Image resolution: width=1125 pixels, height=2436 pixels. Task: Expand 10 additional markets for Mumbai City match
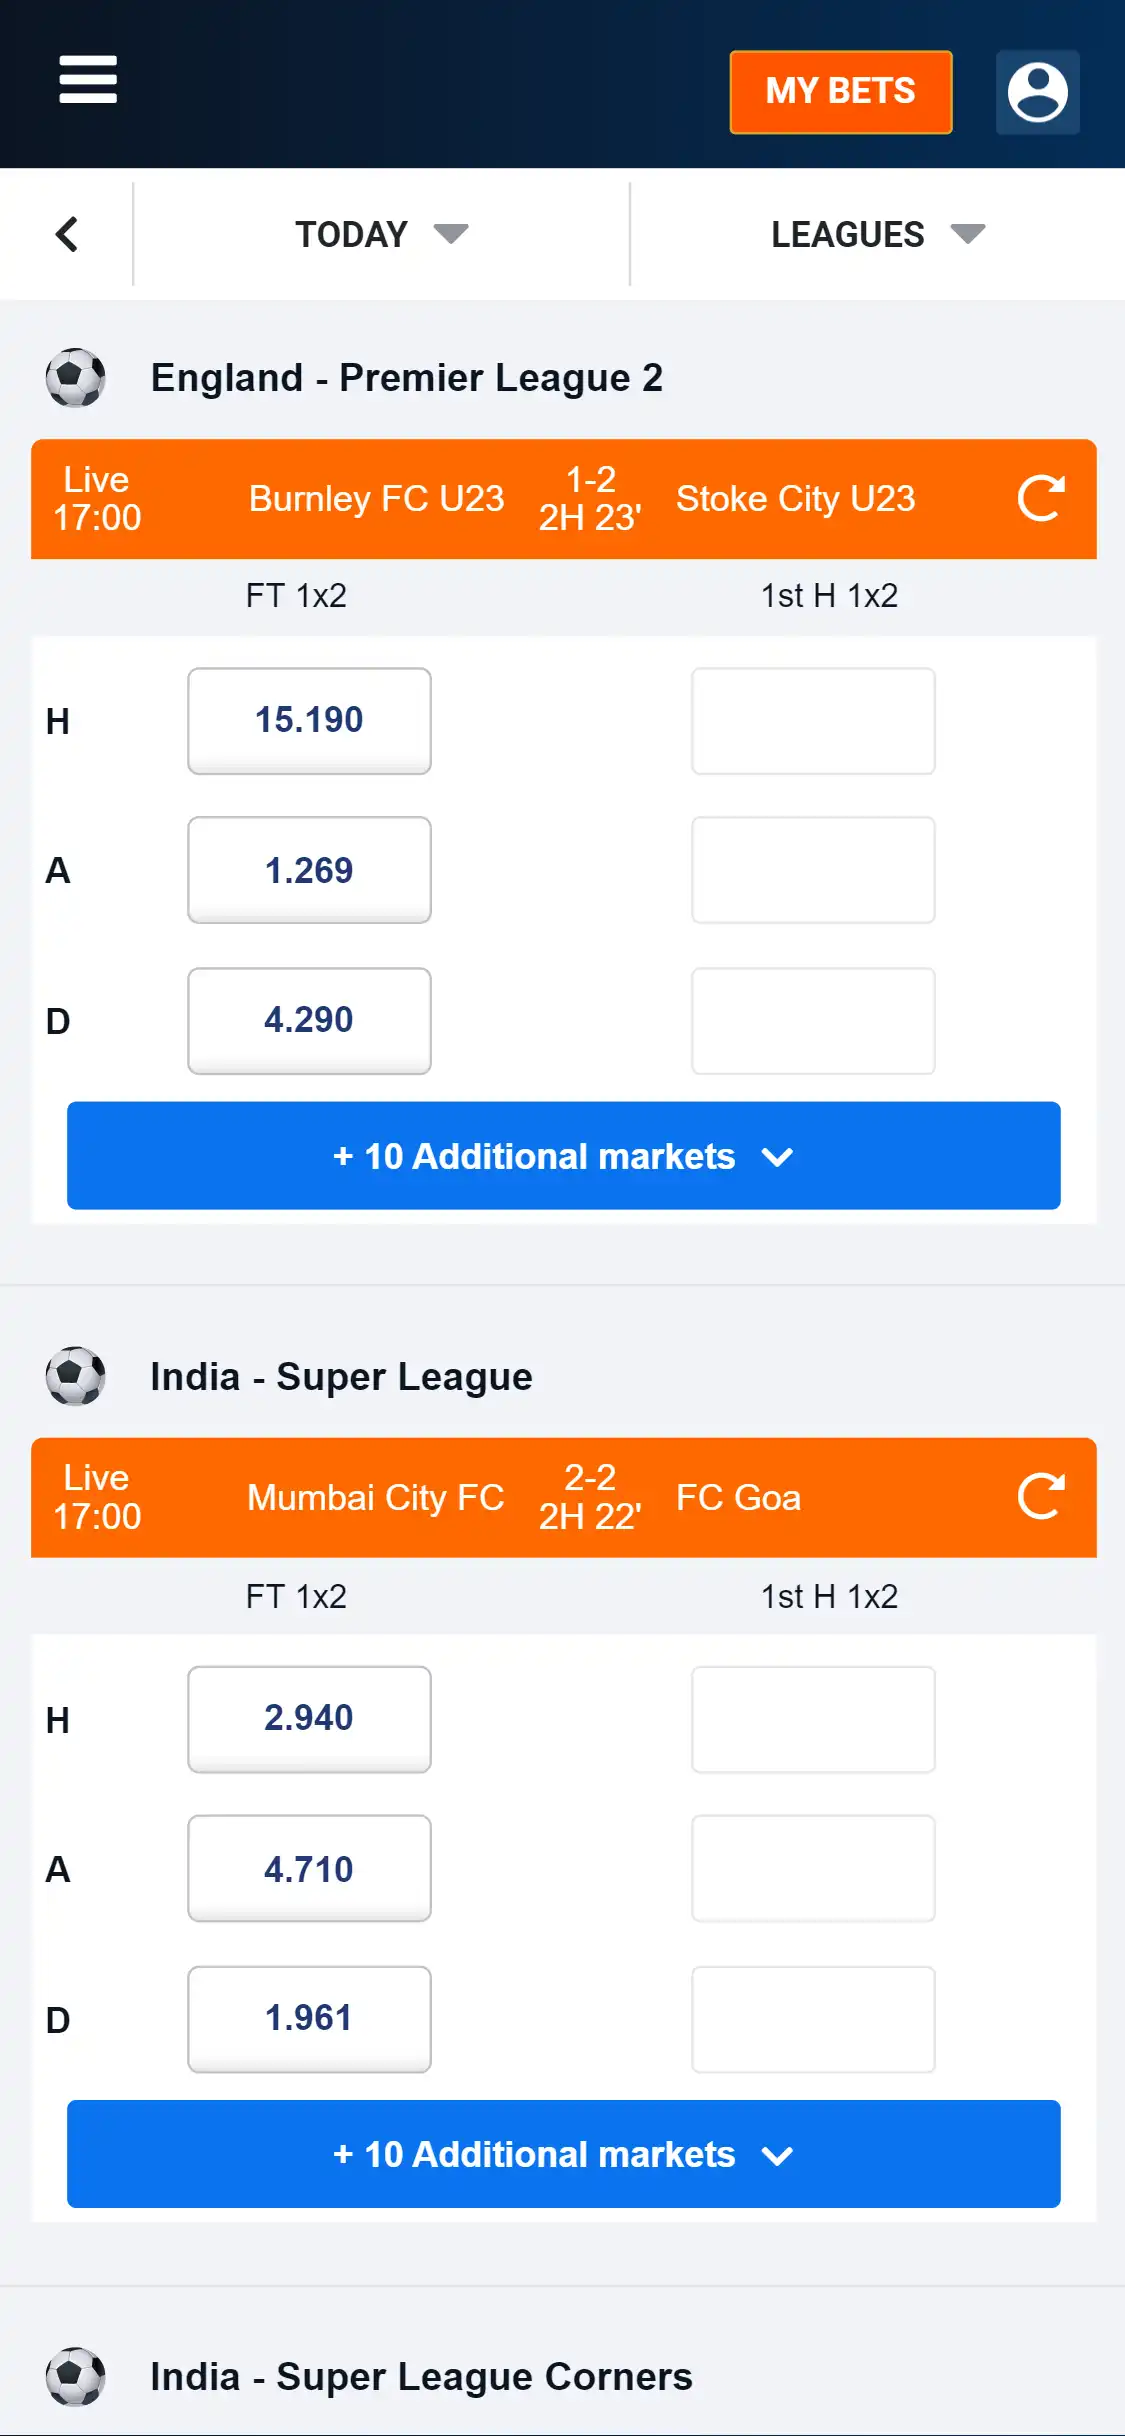click(563, 2154)
